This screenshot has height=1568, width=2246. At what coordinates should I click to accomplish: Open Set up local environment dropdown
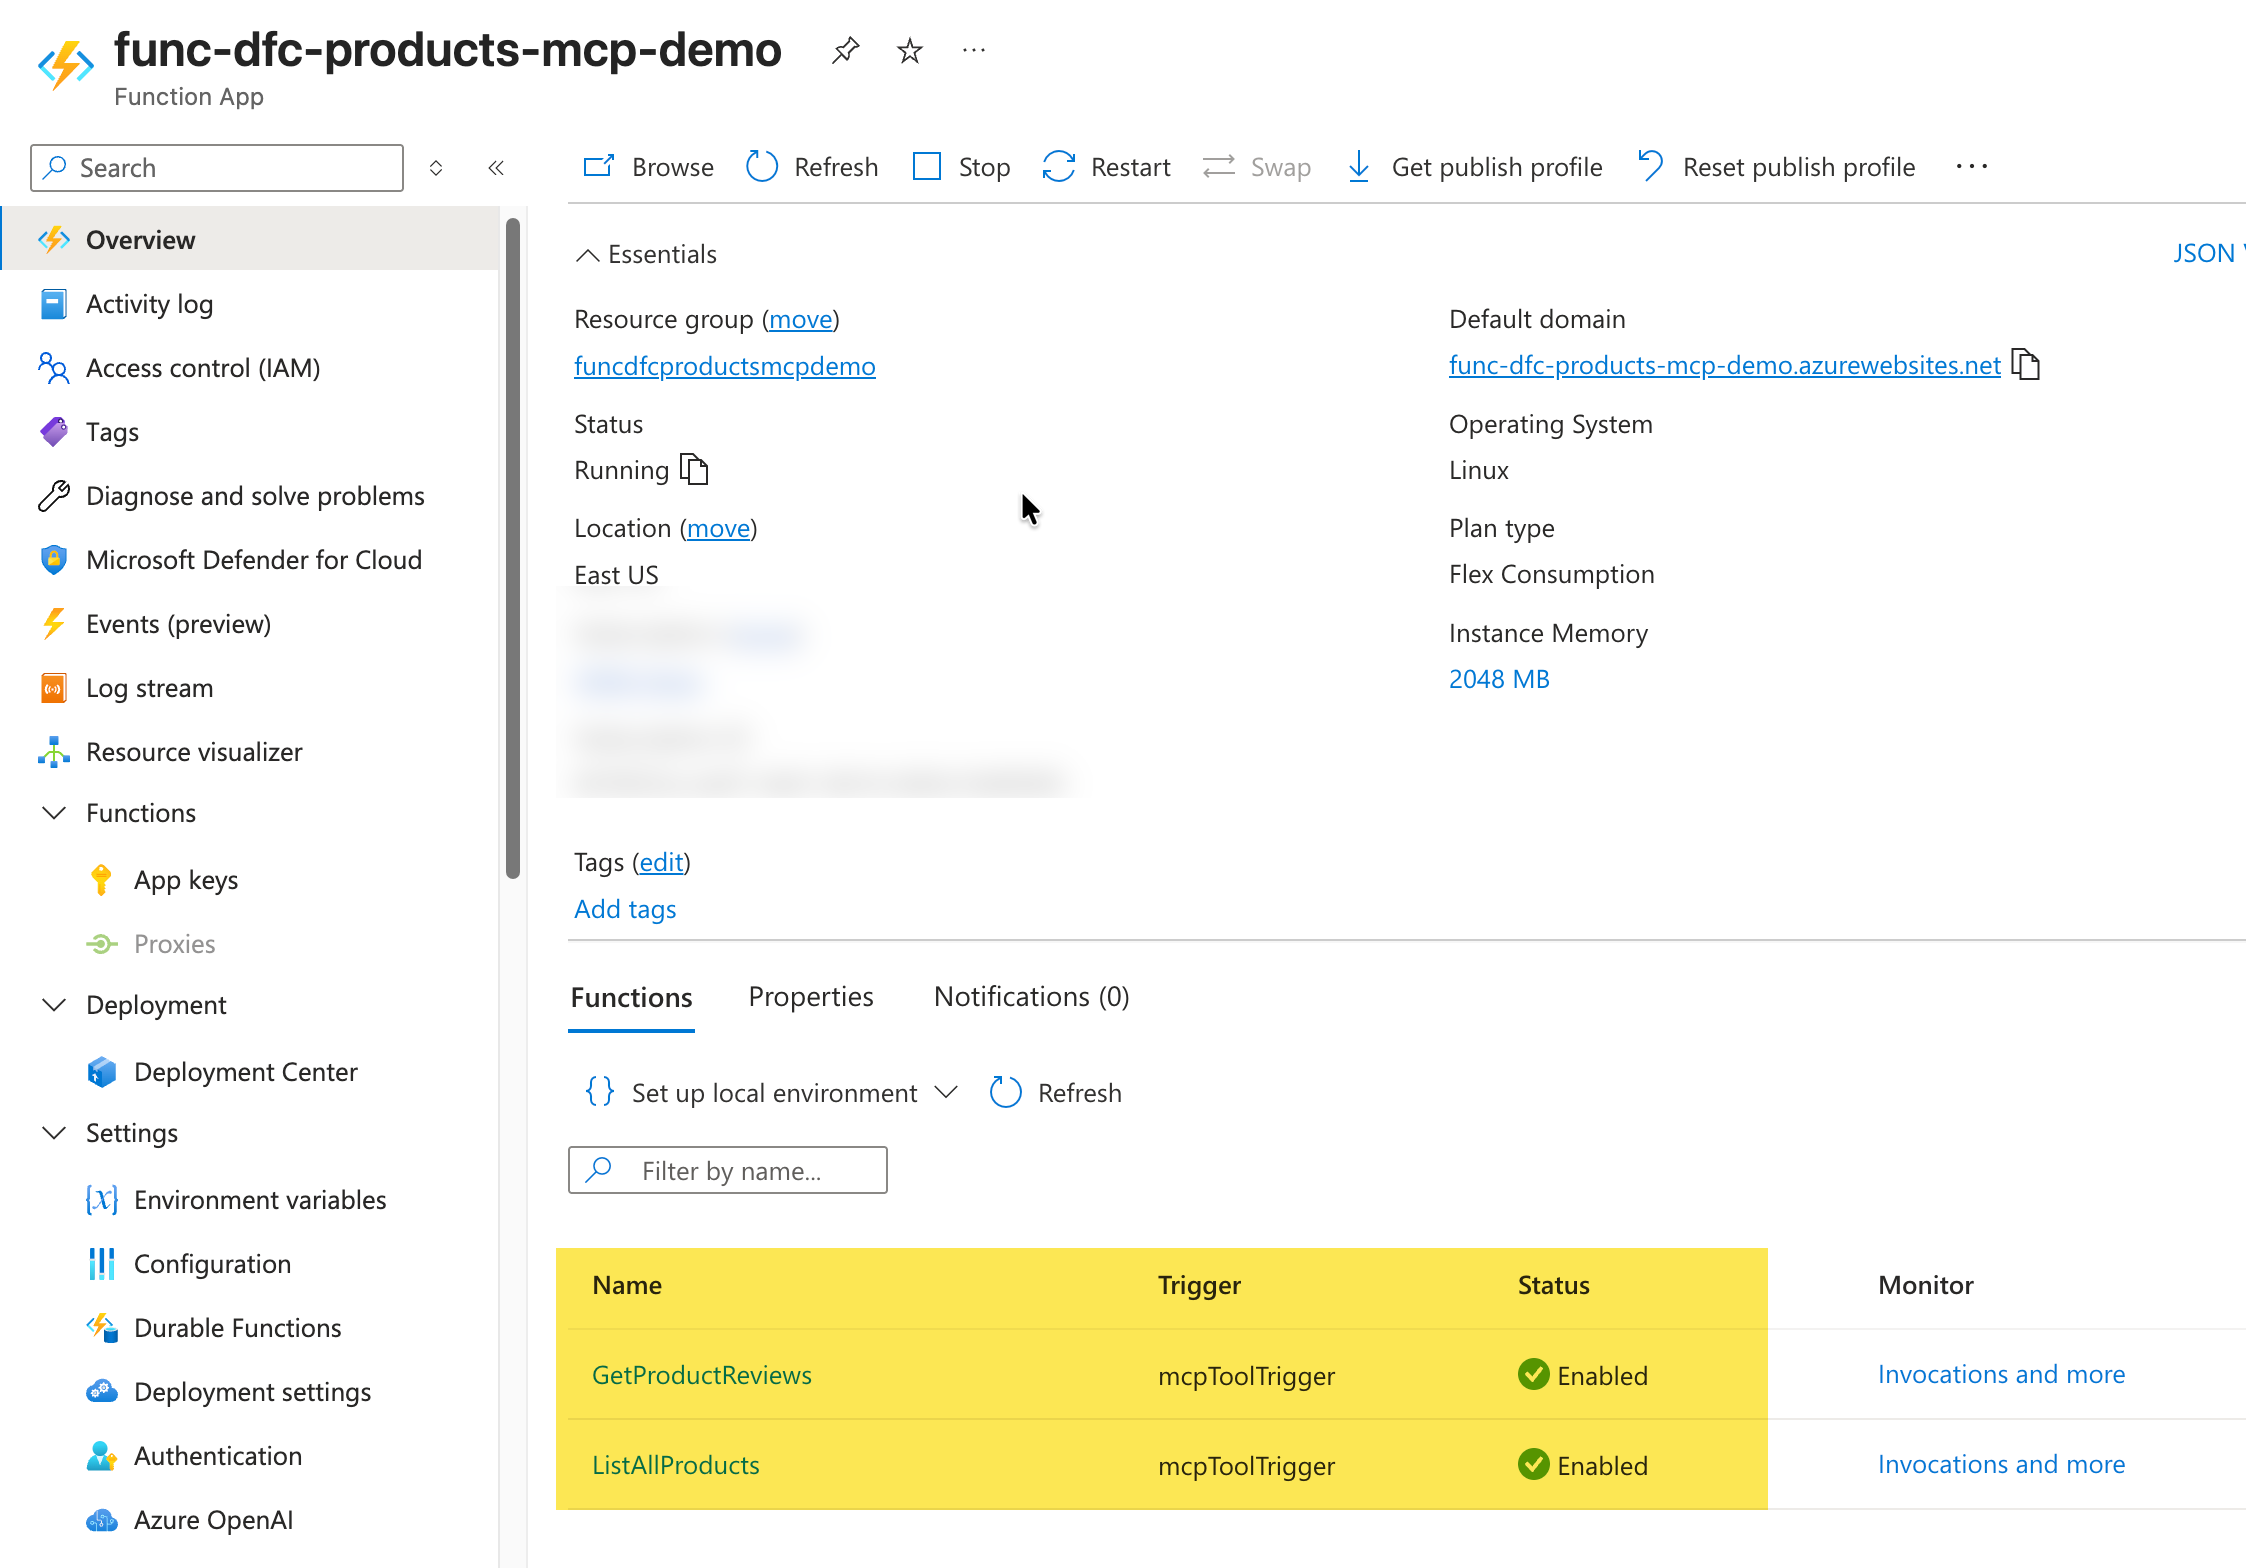[772, 1093]
